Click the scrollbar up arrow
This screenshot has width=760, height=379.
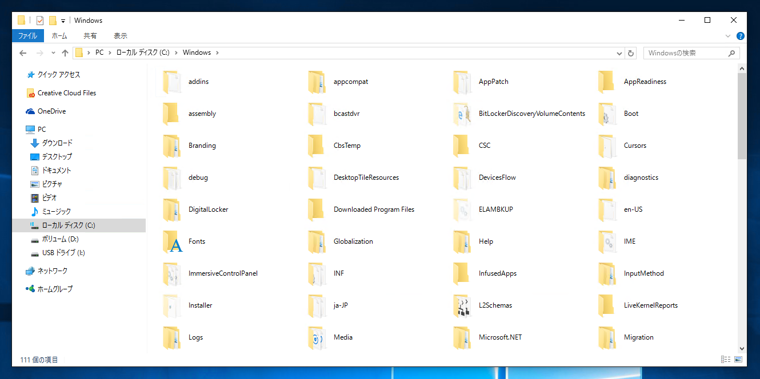coord(742,69)
